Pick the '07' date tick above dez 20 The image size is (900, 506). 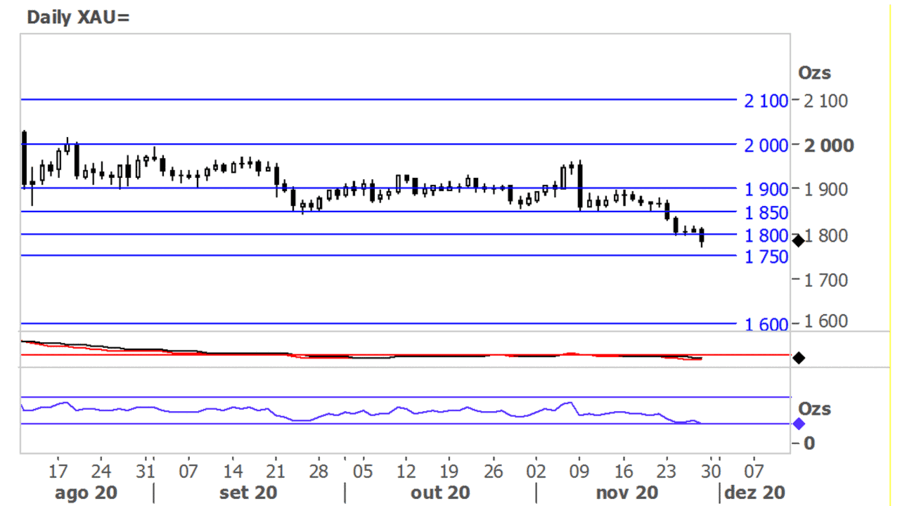click(x=754, y=472)
